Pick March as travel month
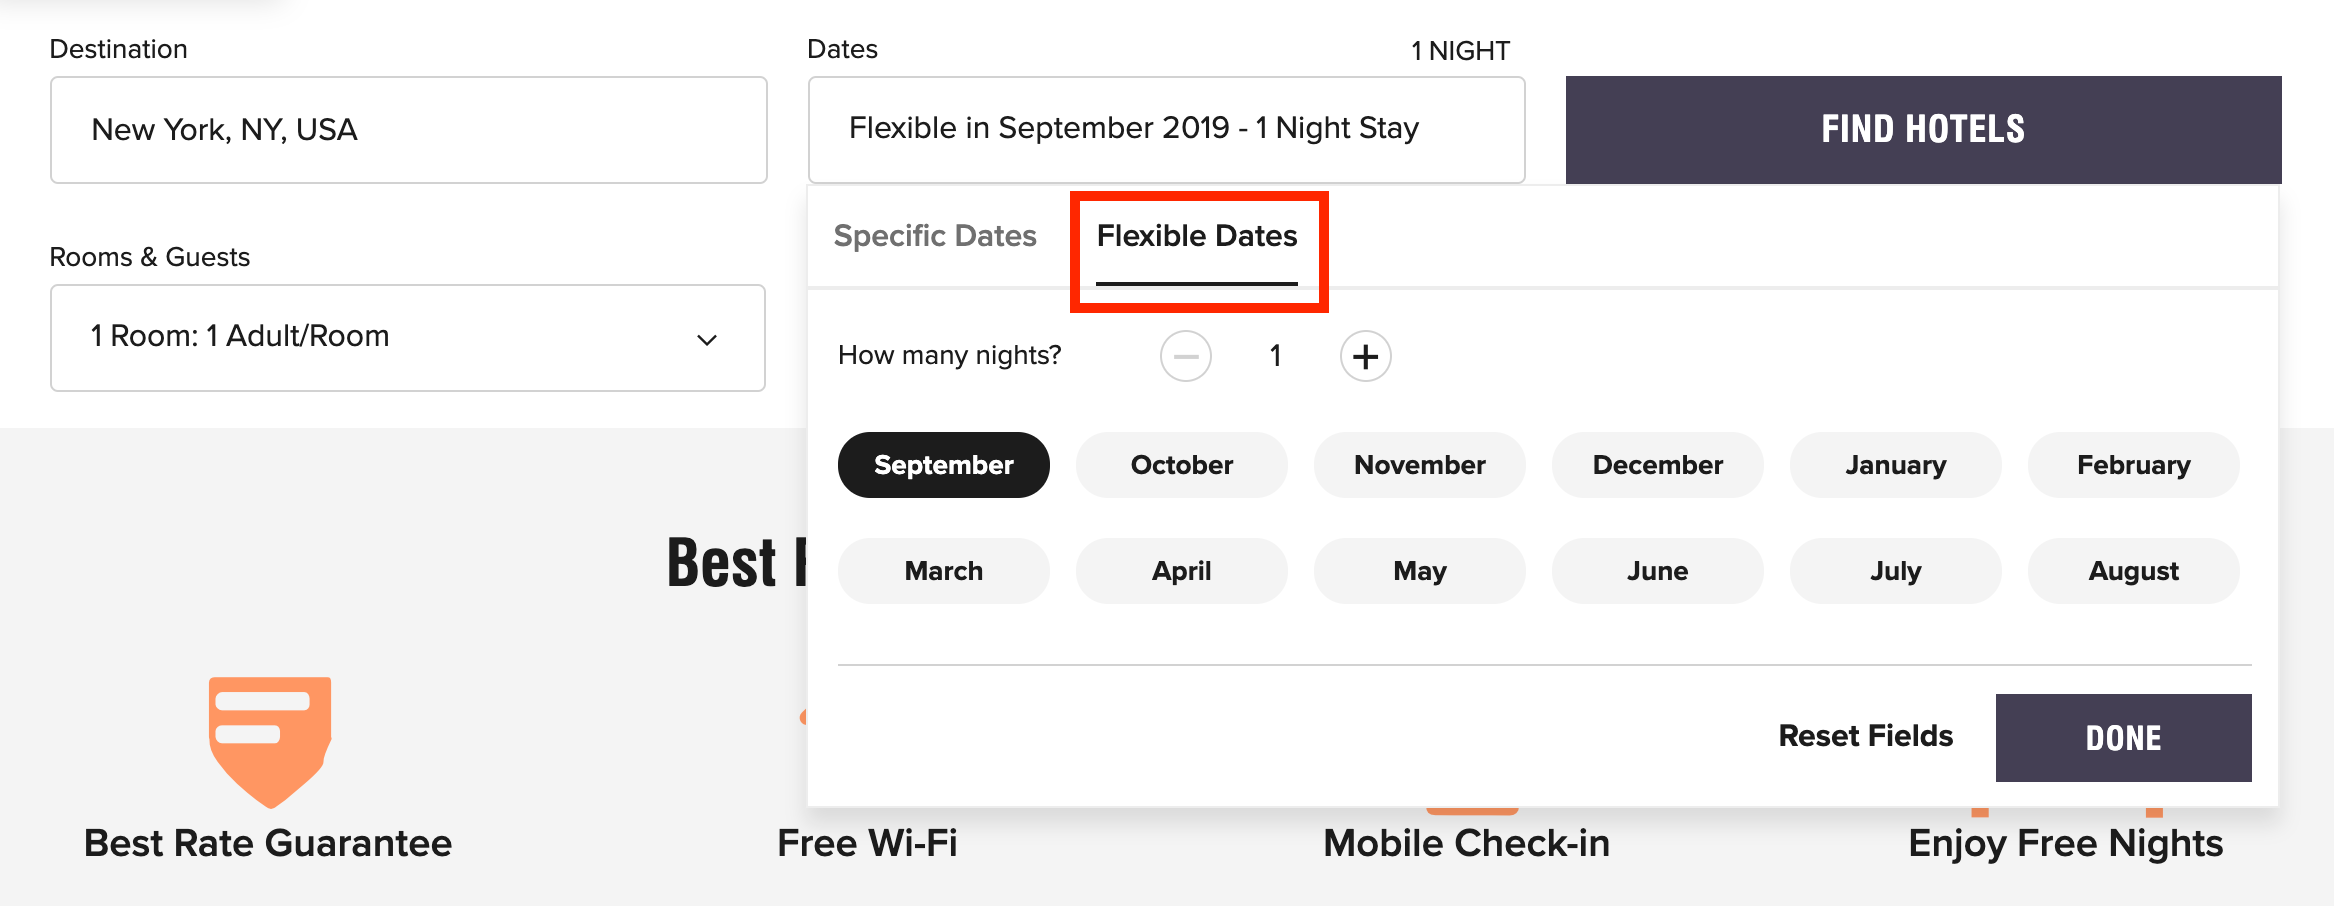This screenshot has height=906, width=2334. (x=943, y=571)
